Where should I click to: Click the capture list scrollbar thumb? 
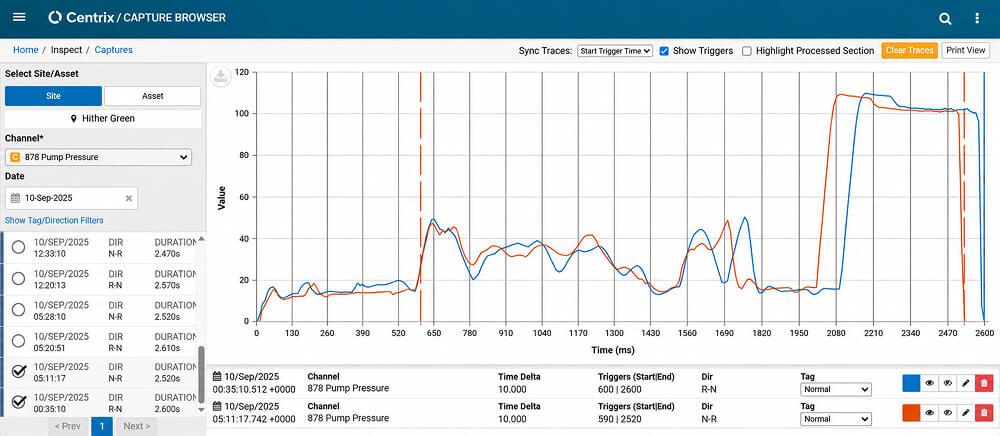point(202,373)
